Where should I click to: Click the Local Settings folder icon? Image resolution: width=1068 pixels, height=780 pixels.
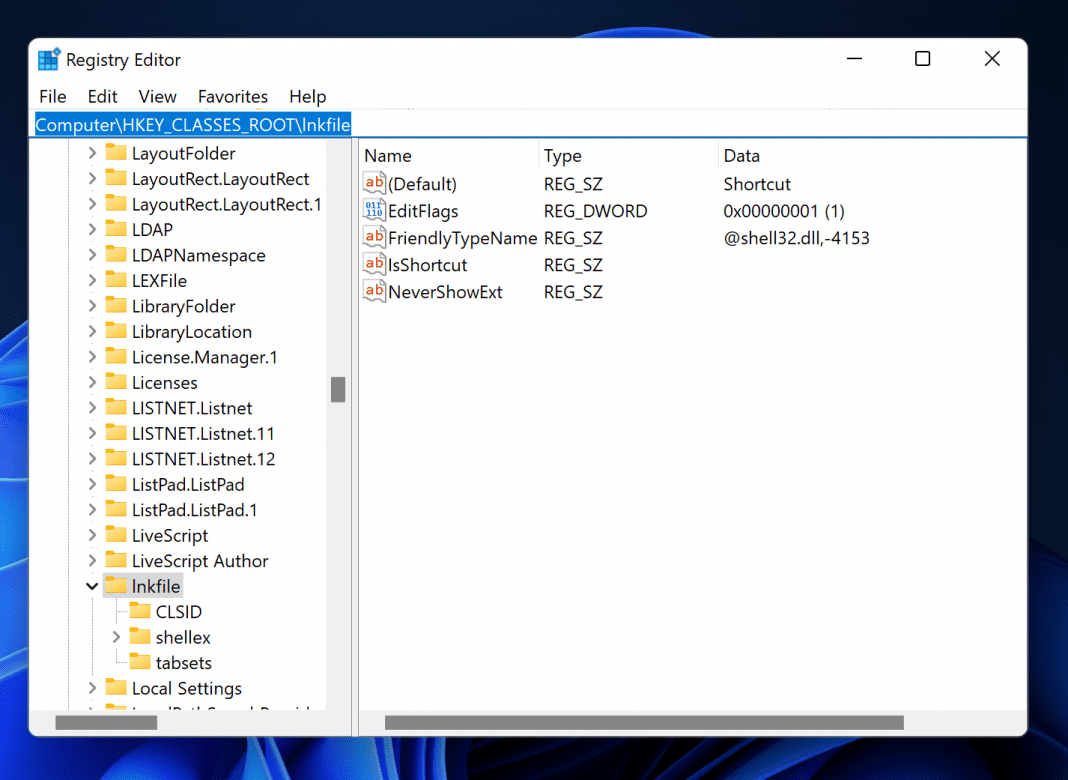pyautogui.click(x=117, y=688)
